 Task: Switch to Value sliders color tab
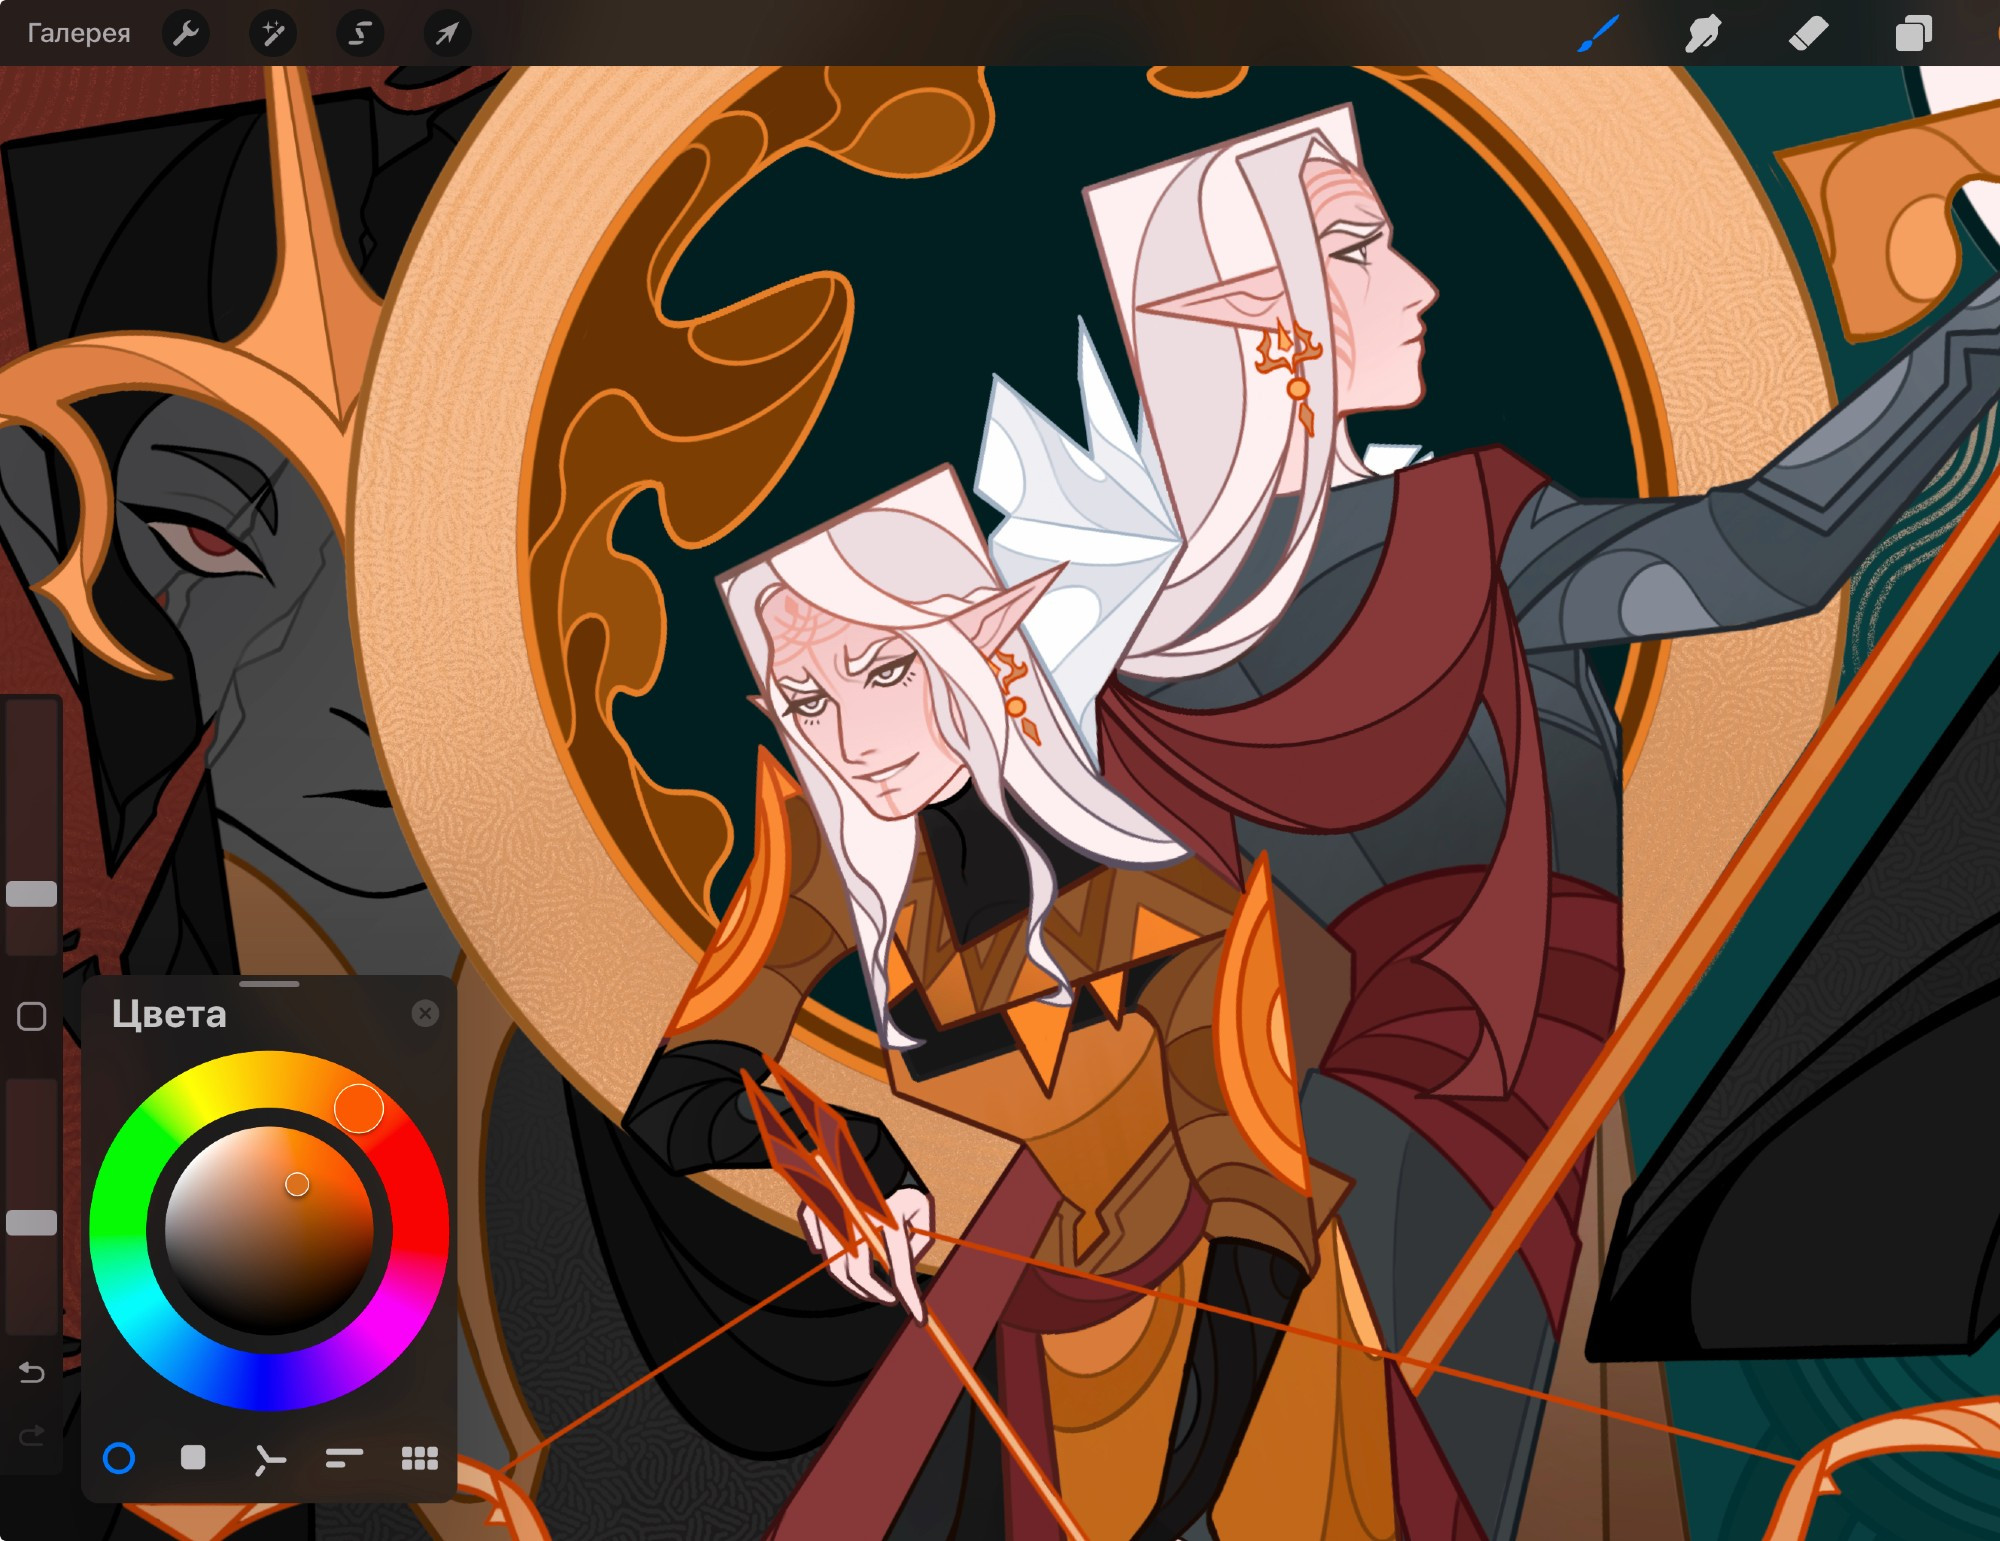pos(344,1459)
